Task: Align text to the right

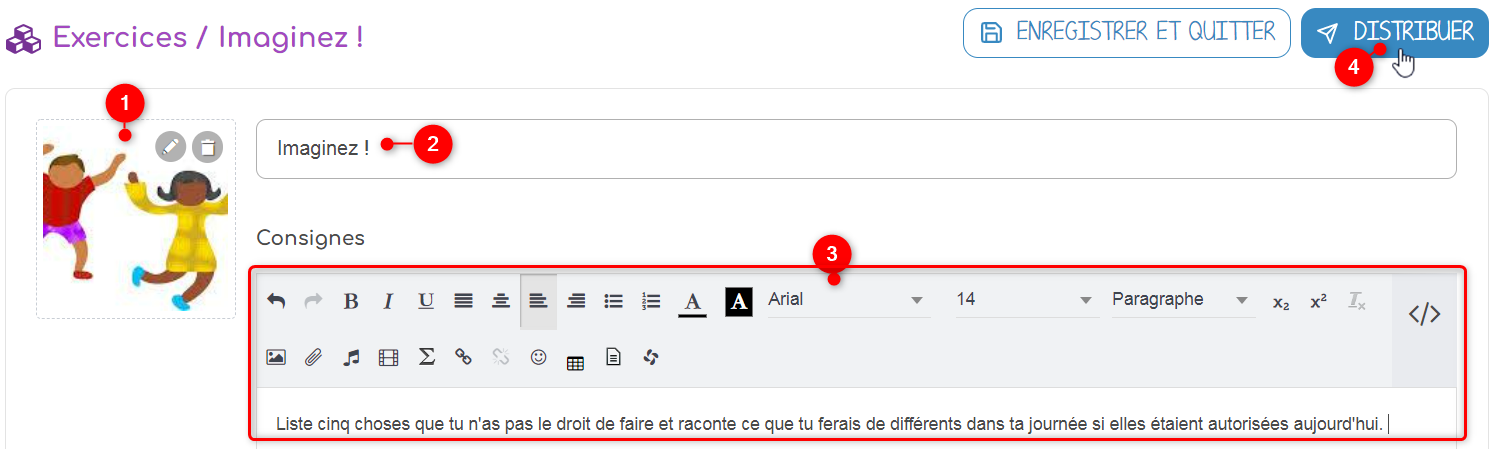Action: pyautogui.click(x=576, y=301)
